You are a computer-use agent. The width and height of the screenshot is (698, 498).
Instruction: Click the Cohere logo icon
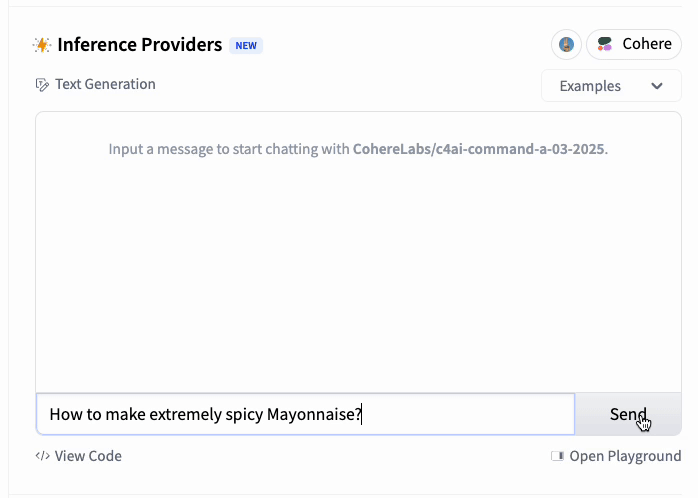point(605,45)
